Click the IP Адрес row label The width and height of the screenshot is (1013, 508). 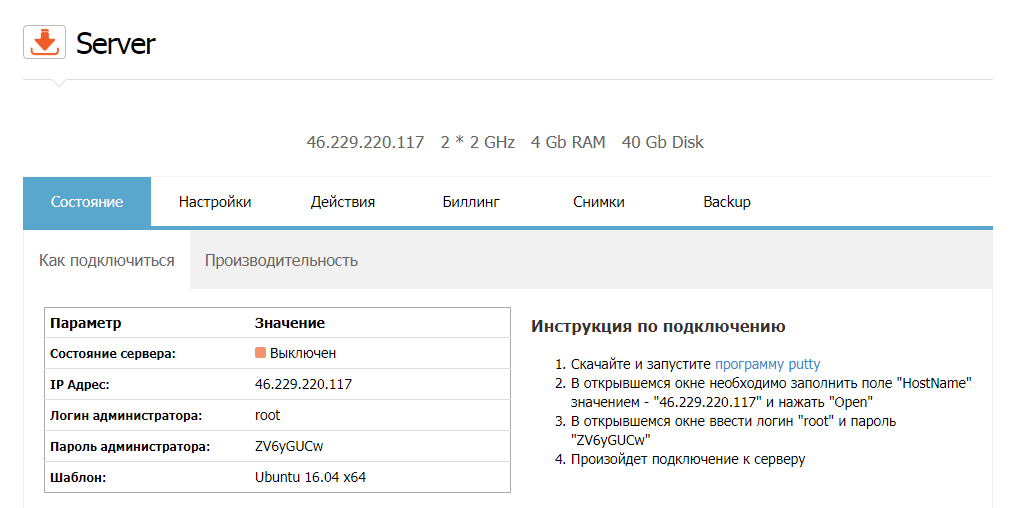tap(79, 385)
